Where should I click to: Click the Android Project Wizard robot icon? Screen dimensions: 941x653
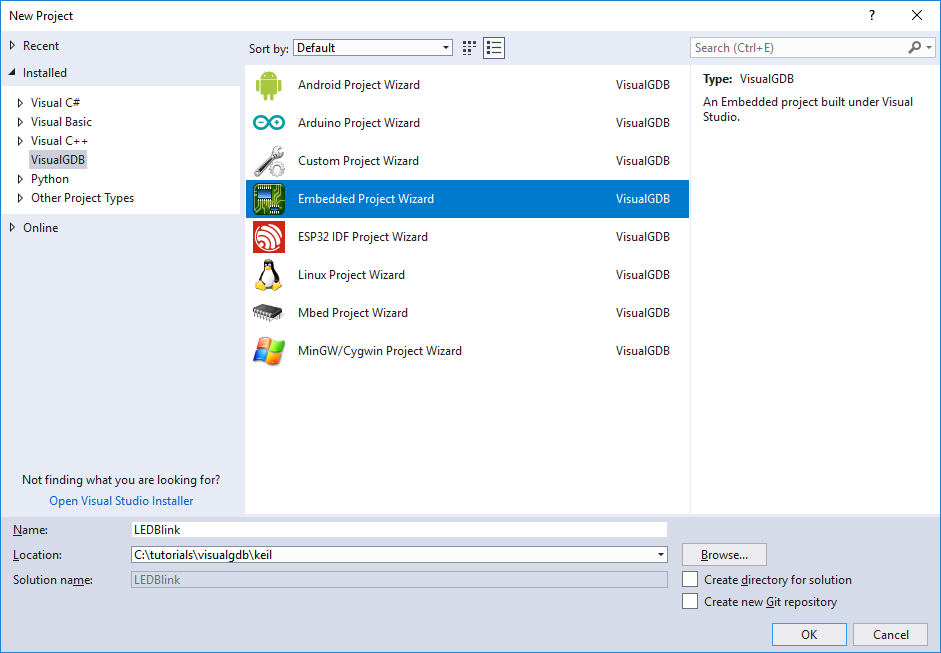point(268,85)
